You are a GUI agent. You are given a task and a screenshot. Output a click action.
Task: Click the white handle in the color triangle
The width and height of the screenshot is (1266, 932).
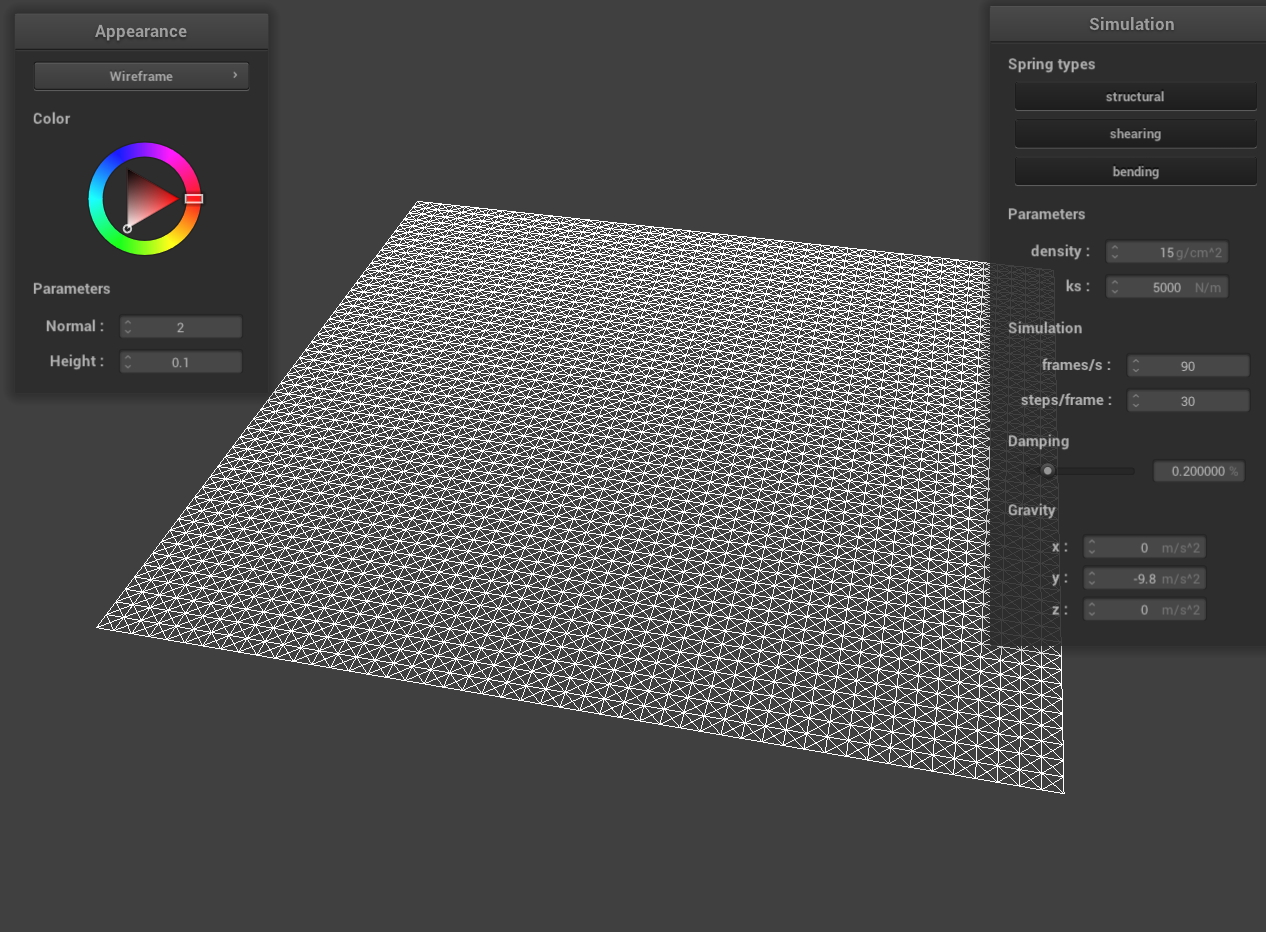[127, 229]
